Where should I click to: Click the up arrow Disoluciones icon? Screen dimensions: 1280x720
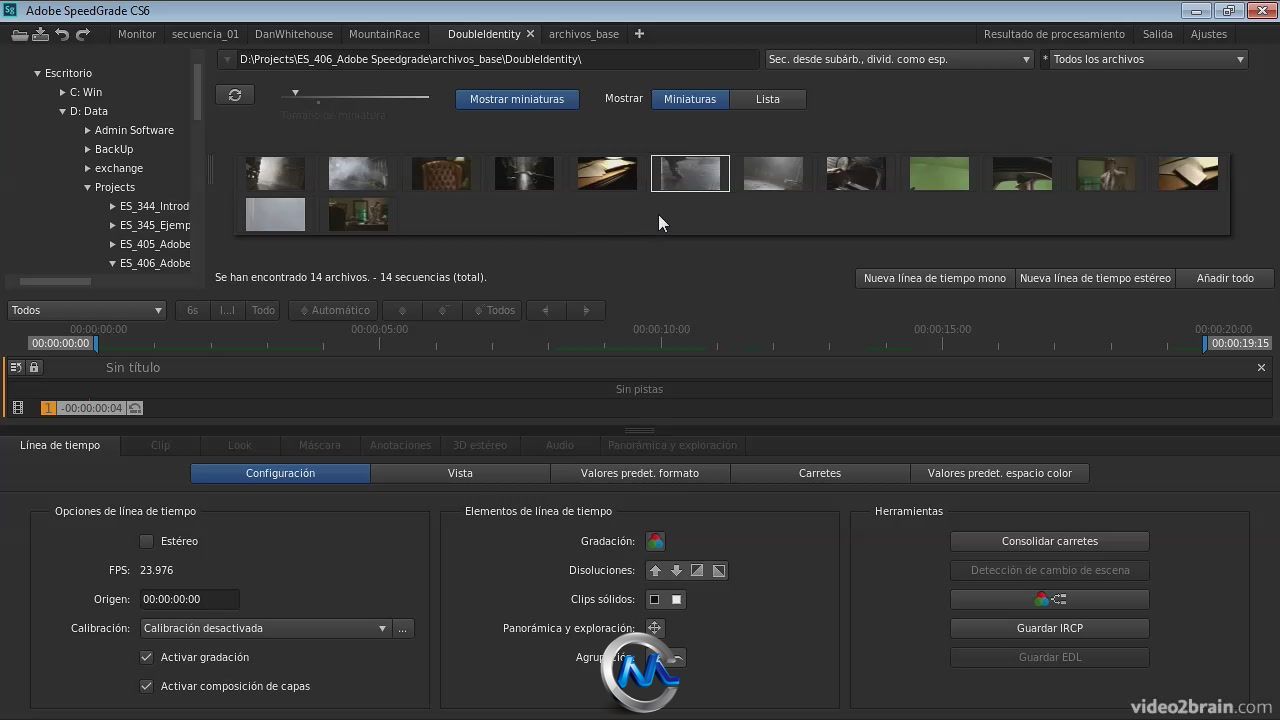655,570
